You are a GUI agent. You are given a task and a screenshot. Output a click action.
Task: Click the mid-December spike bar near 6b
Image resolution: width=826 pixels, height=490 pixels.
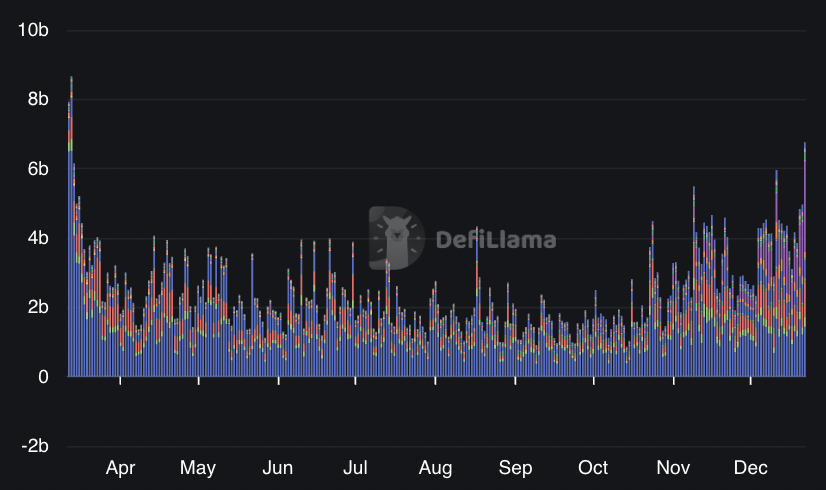(x=776, y=273)
